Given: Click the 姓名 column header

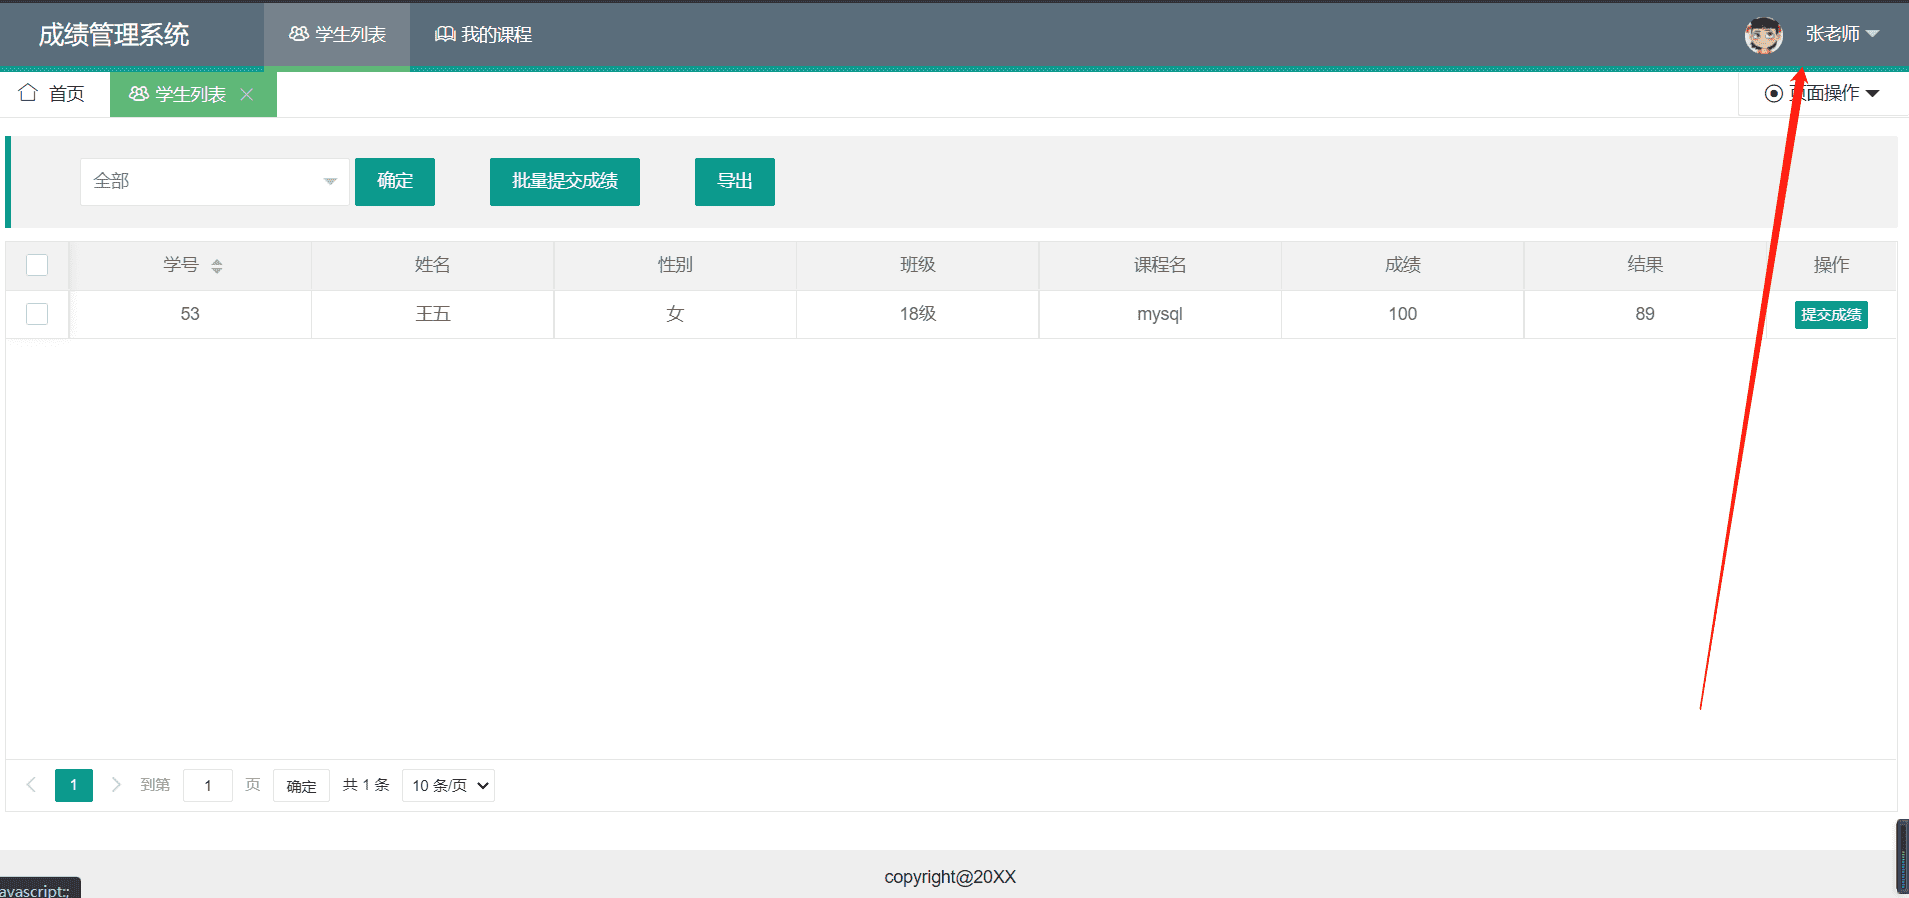Looking at the screenshot, I should 433,265.
